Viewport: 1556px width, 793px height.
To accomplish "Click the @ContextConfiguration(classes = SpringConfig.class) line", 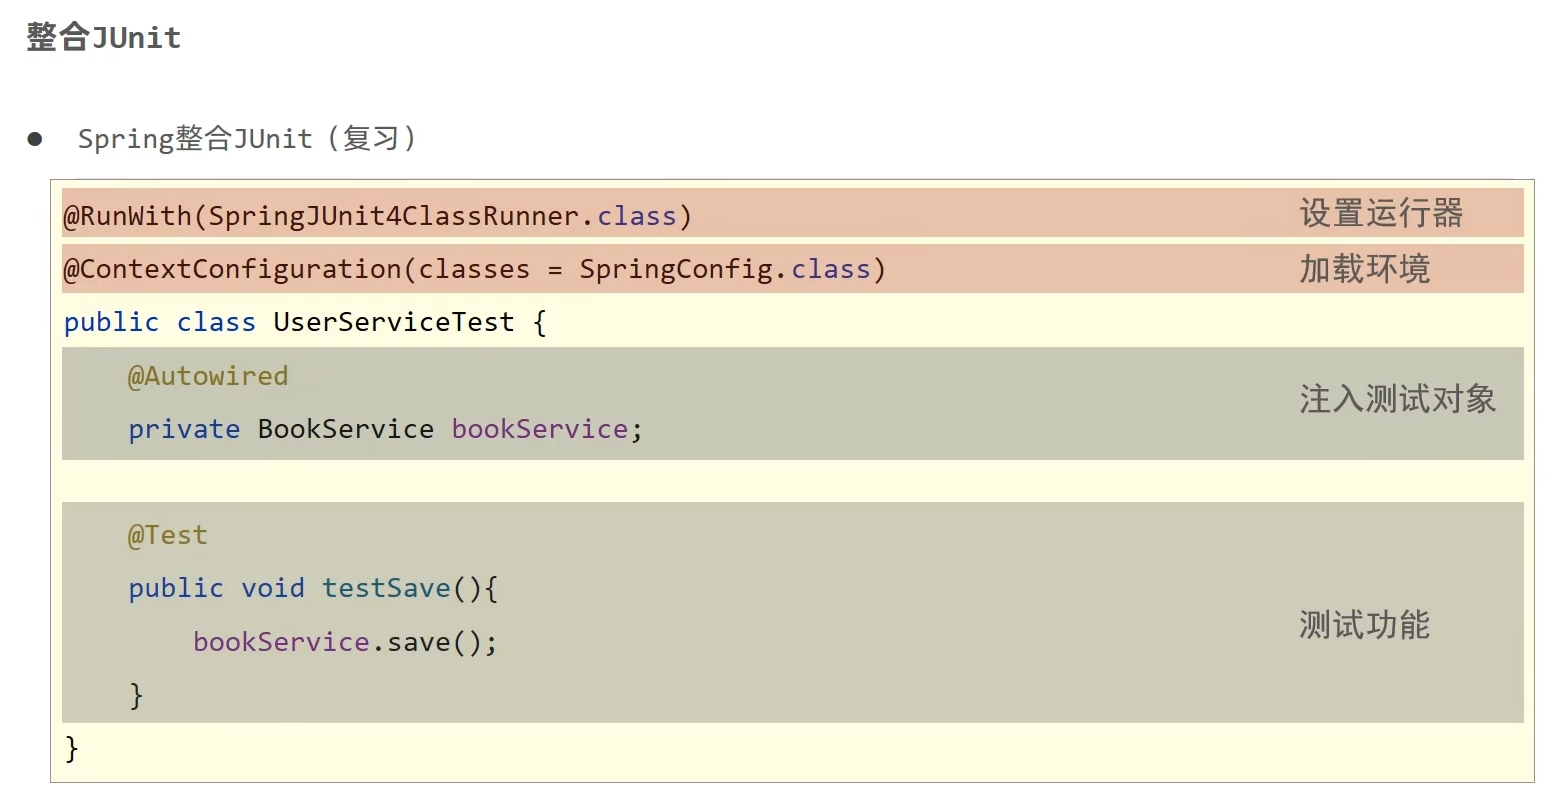I will 475,269.
